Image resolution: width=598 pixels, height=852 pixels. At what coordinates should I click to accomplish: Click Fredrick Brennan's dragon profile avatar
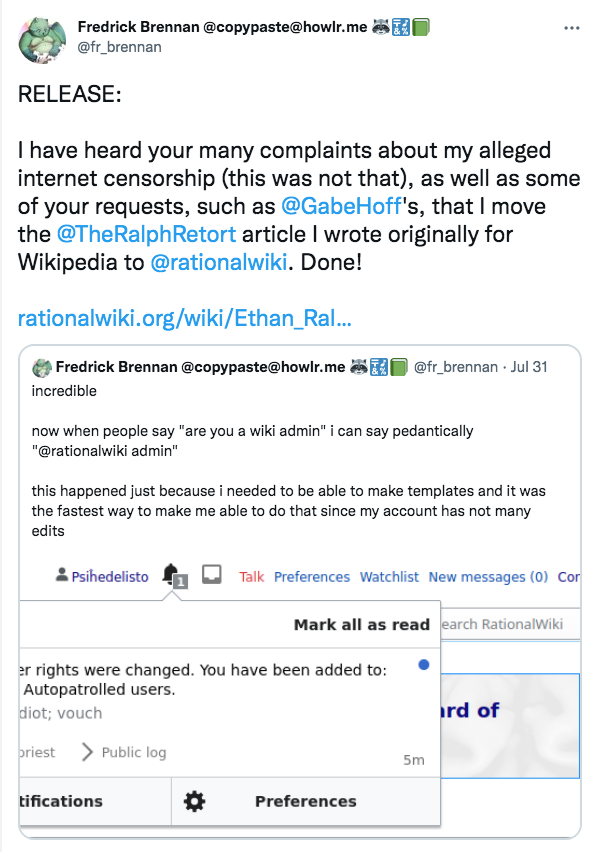(x=42, y=40)
